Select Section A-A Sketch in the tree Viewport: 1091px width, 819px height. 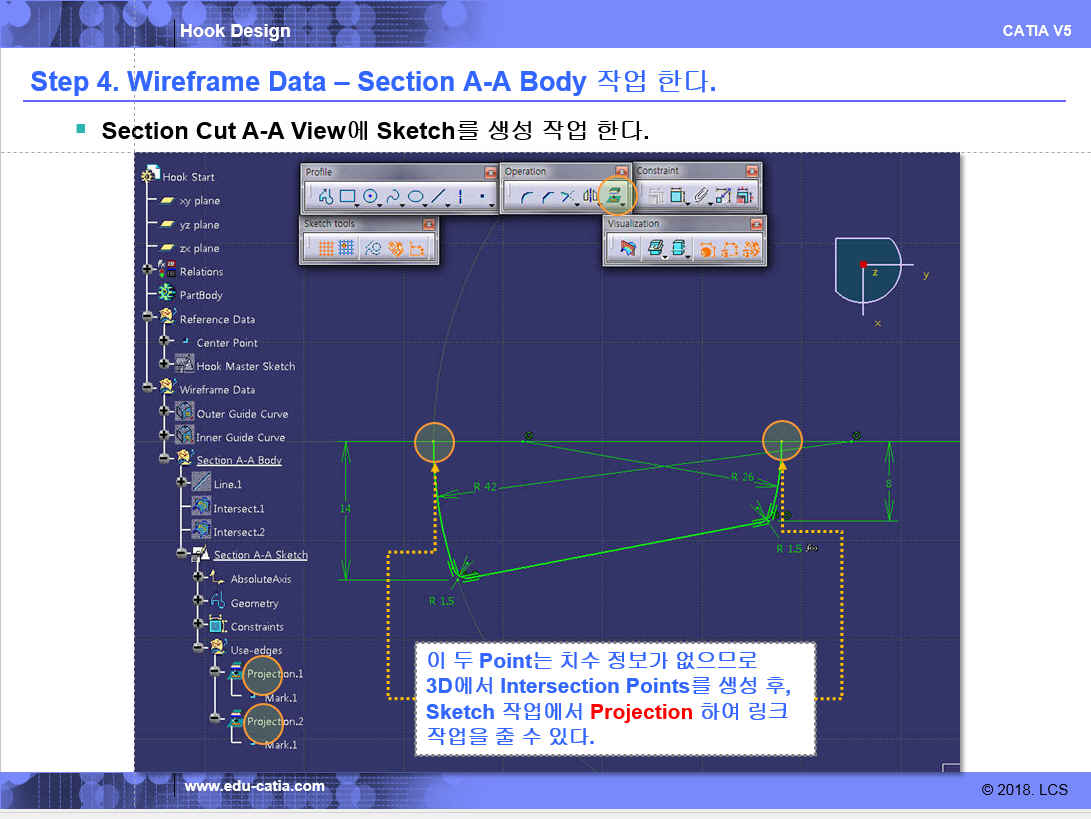pyautogui.click(x=260, y=555)
